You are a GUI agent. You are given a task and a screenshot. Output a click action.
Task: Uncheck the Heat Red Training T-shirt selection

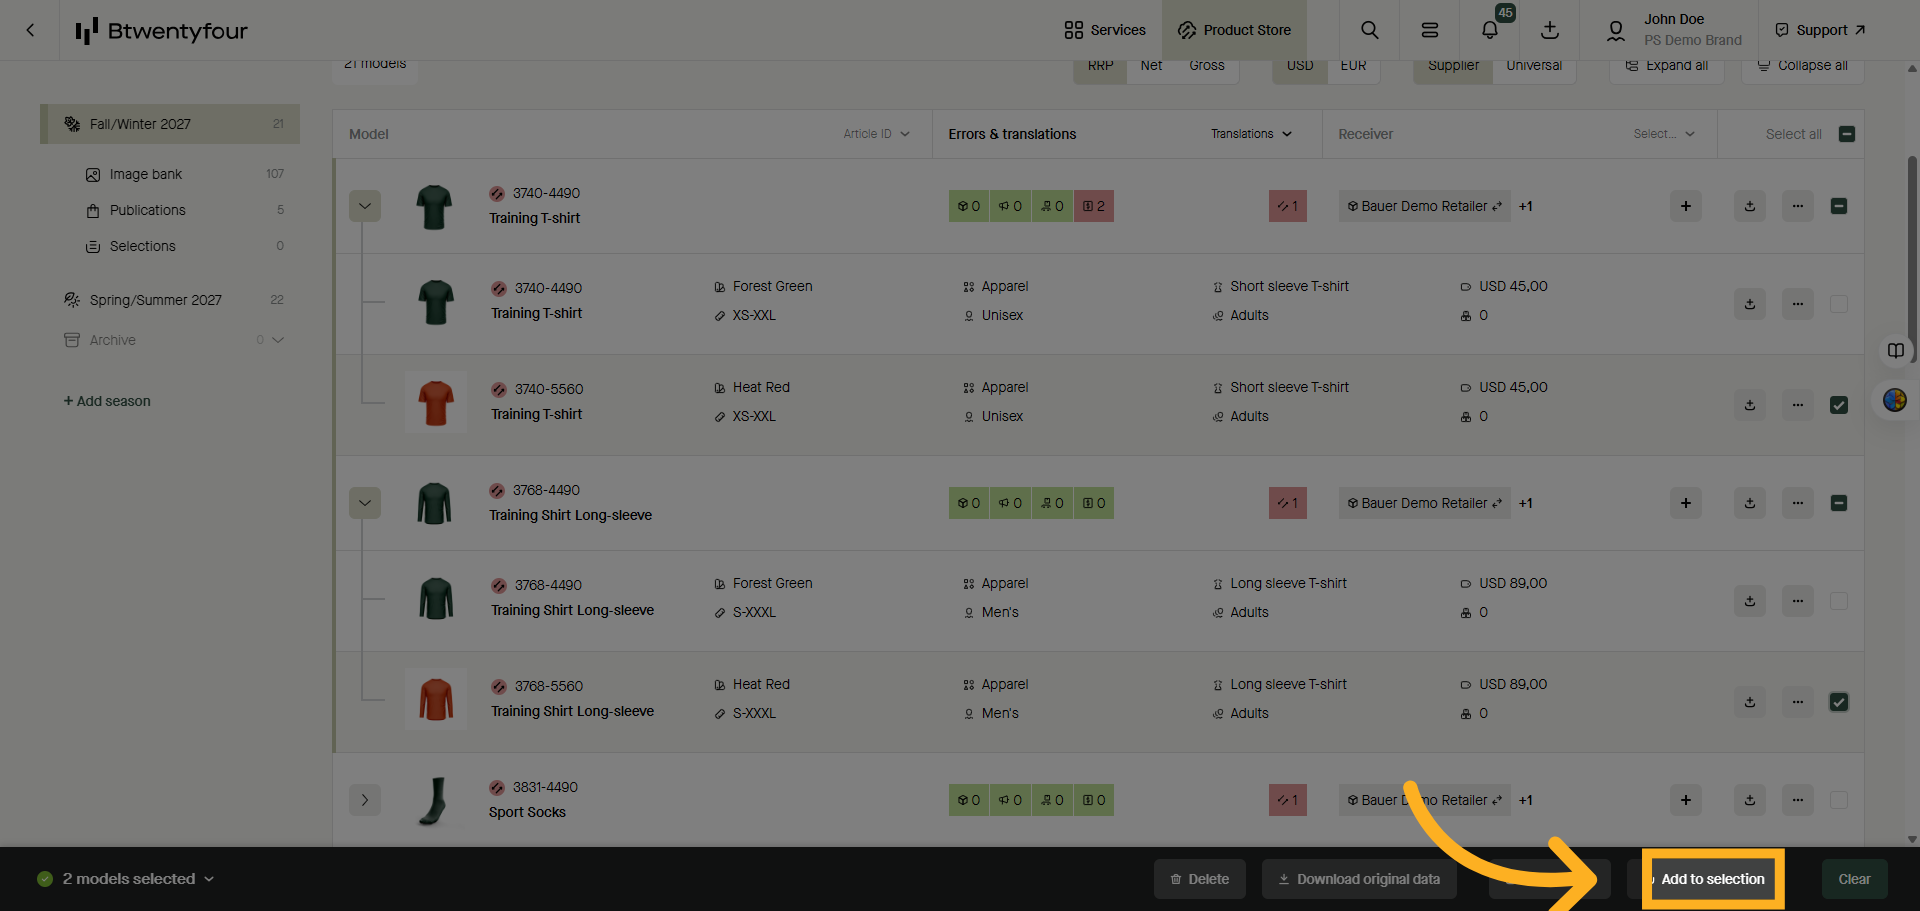coord(1838,405)
